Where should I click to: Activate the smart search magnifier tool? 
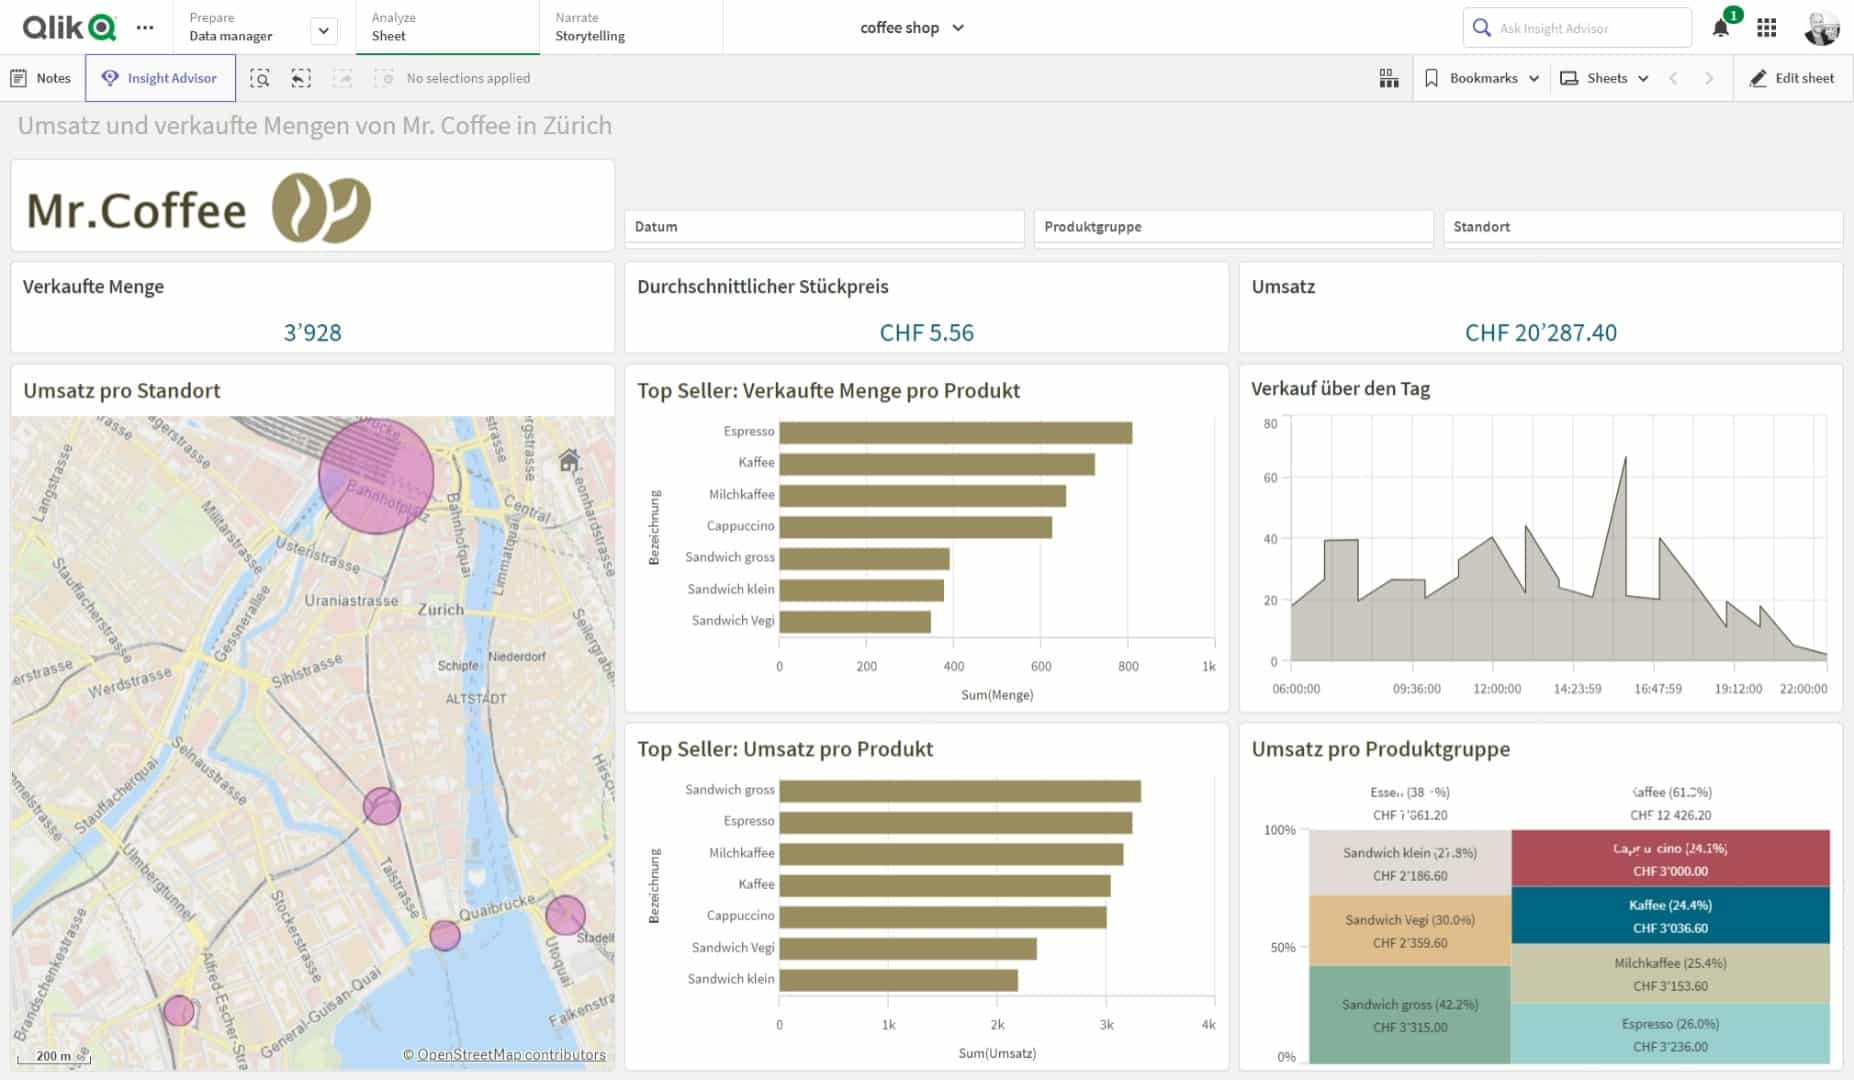pos(259,77)
